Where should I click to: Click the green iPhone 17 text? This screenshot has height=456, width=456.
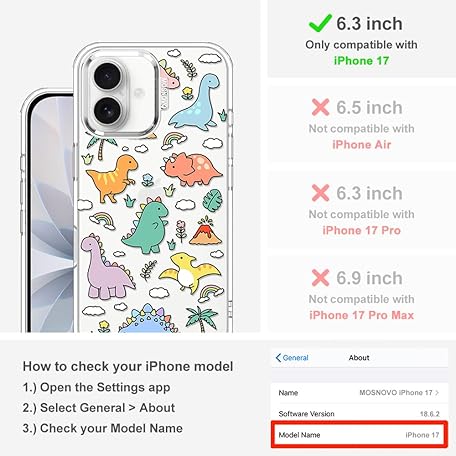tap(361, 61)
